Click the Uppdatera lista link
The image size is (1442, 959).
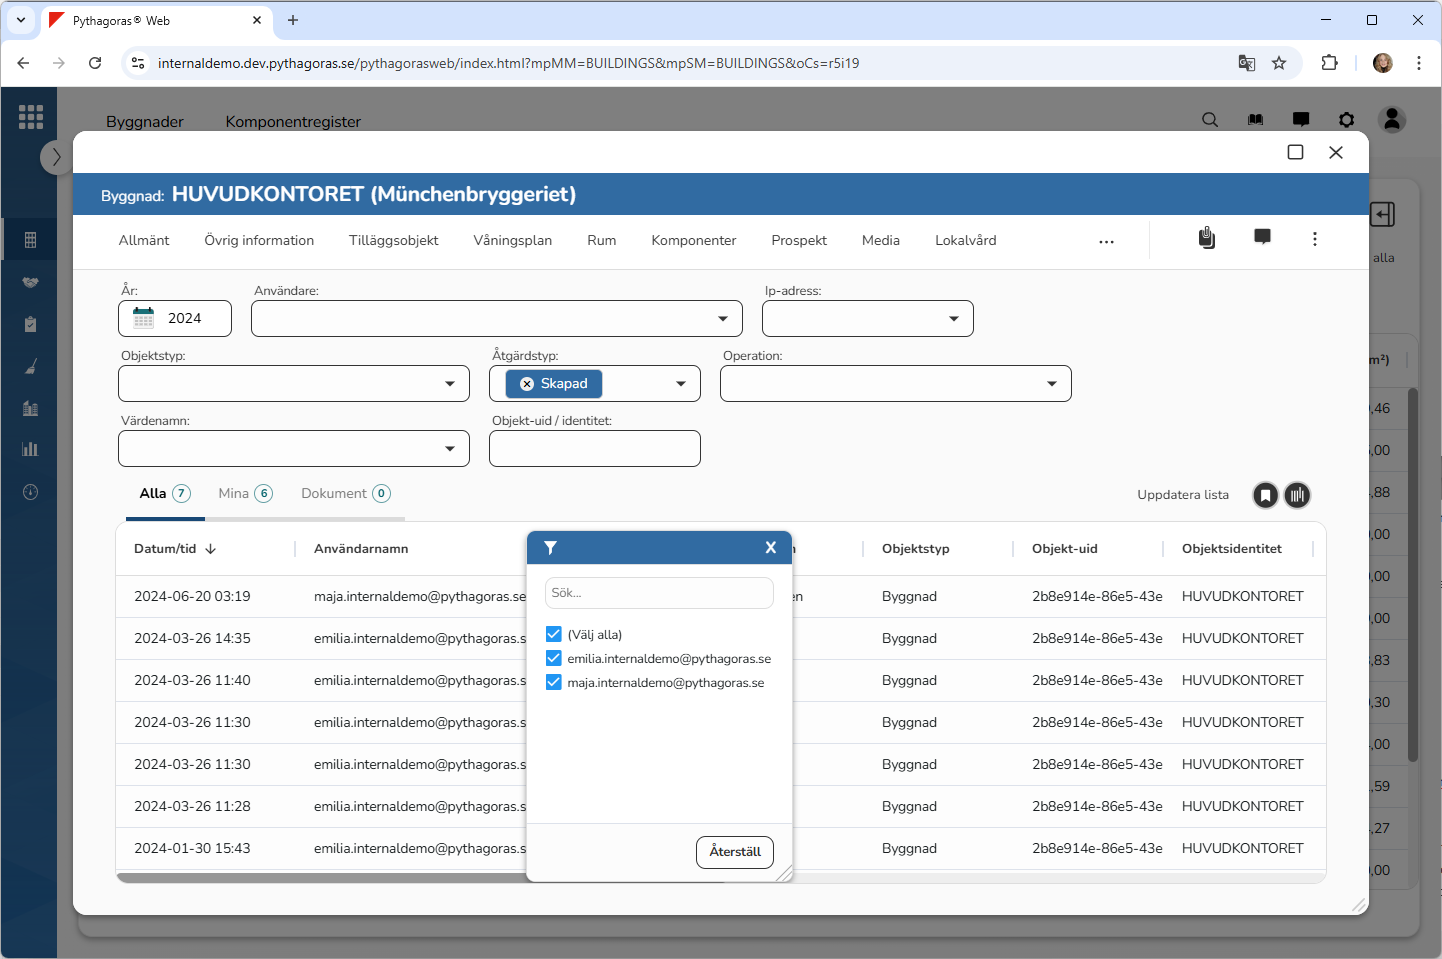click(1182, 495)
